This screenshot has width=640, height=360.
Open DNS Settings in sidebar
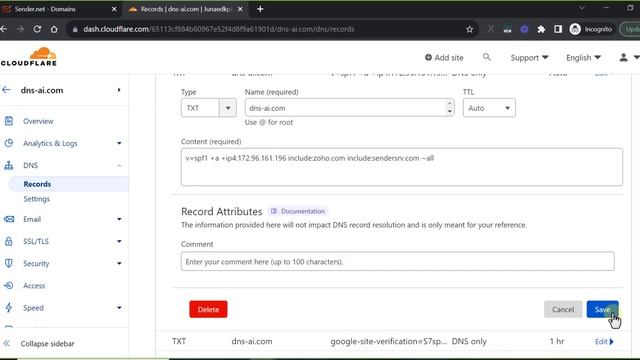[x=36, y=199]
